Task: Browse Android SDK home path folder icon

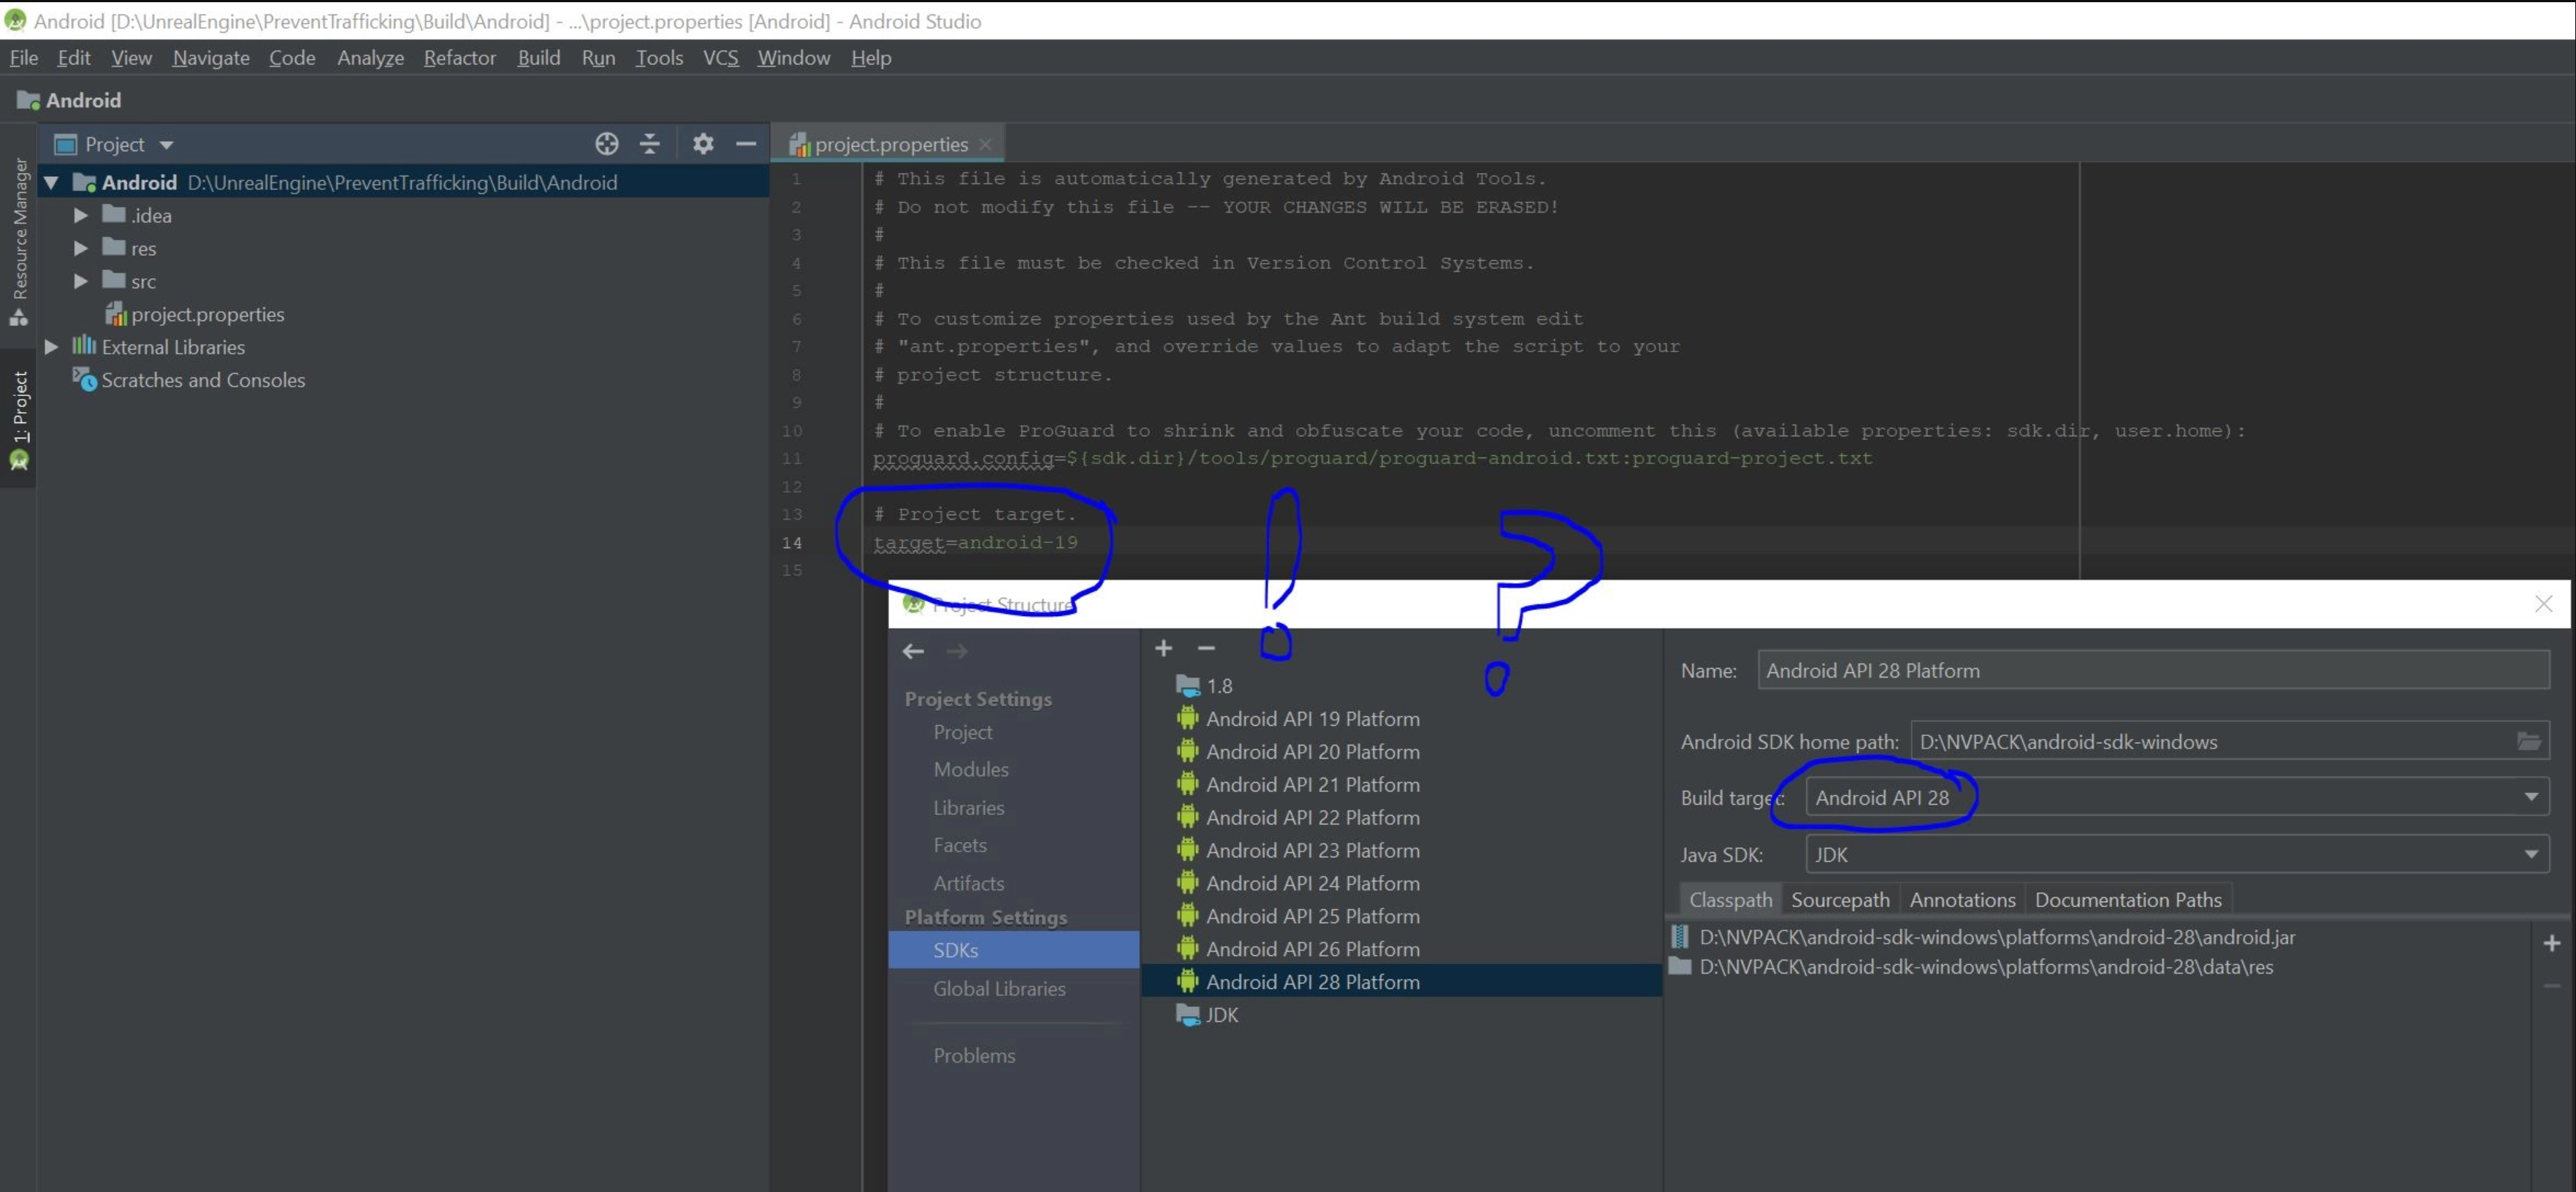Action: coord(2529,741)
